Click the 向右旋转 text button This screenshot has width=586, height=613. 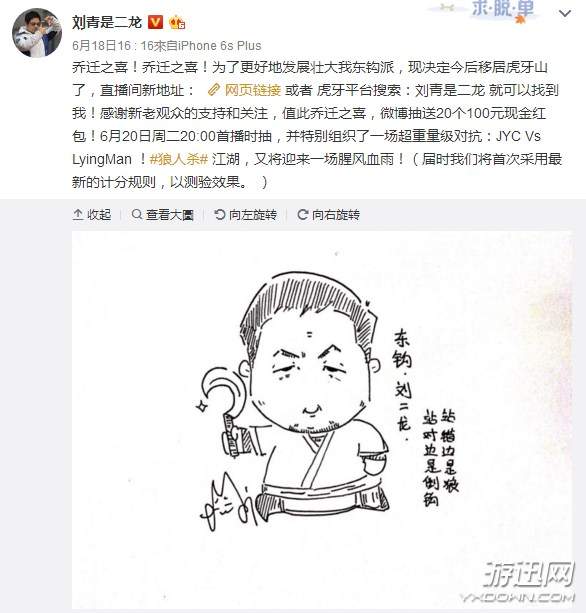[336, 215]
